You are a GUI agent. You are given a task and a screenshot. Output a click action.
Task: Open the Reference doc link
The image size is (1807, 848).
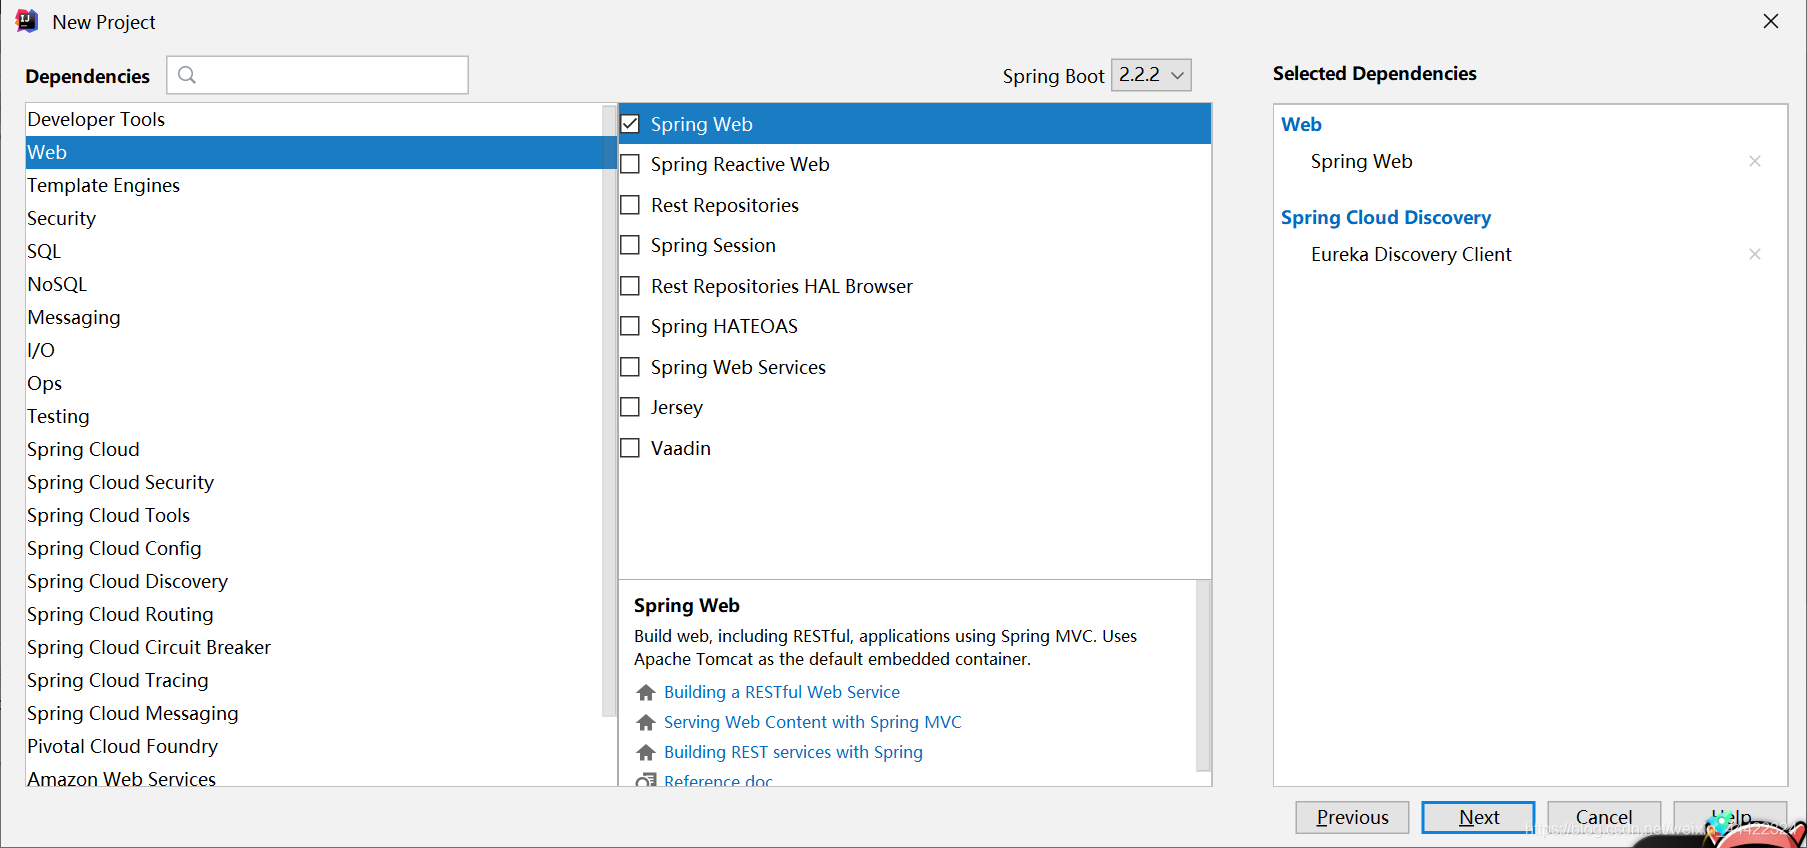coord(718,780)
